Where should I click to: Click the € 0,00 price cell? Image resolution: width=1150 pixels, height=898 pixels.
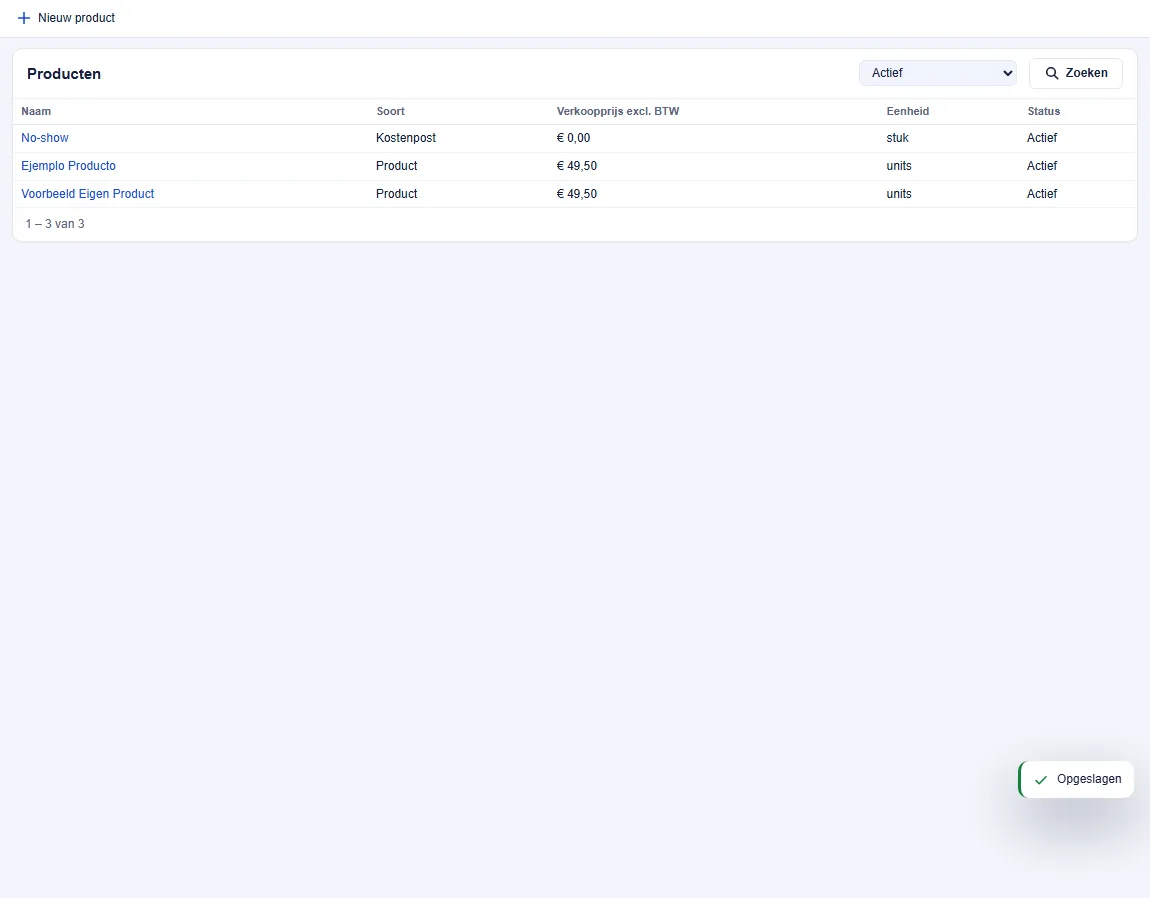click(x=573, y=138)
